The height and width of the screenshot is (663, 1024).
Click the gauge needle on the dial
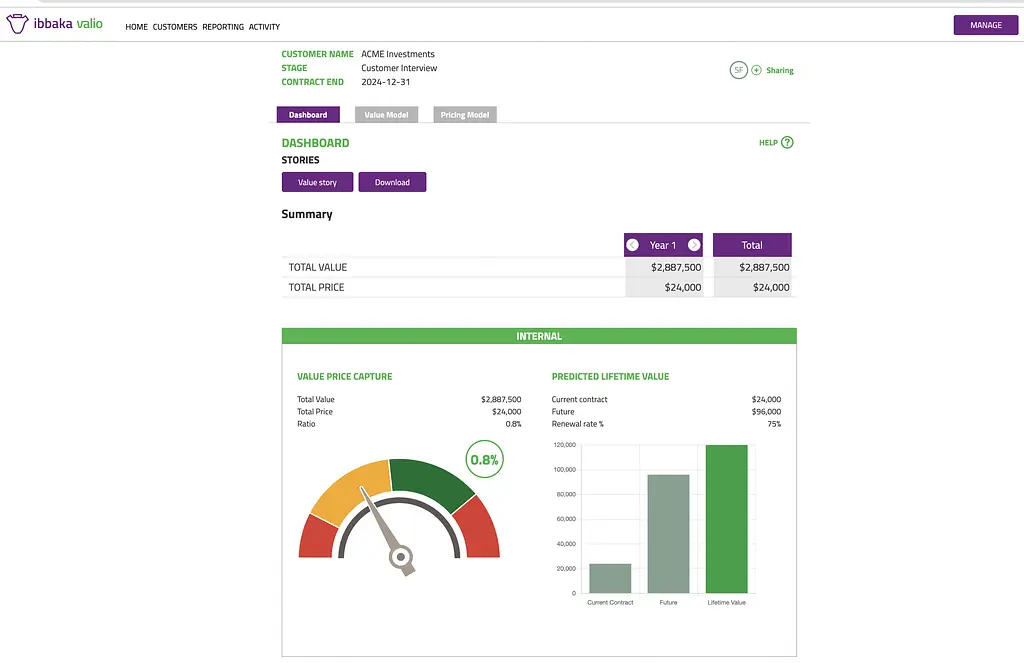[385, 525]
